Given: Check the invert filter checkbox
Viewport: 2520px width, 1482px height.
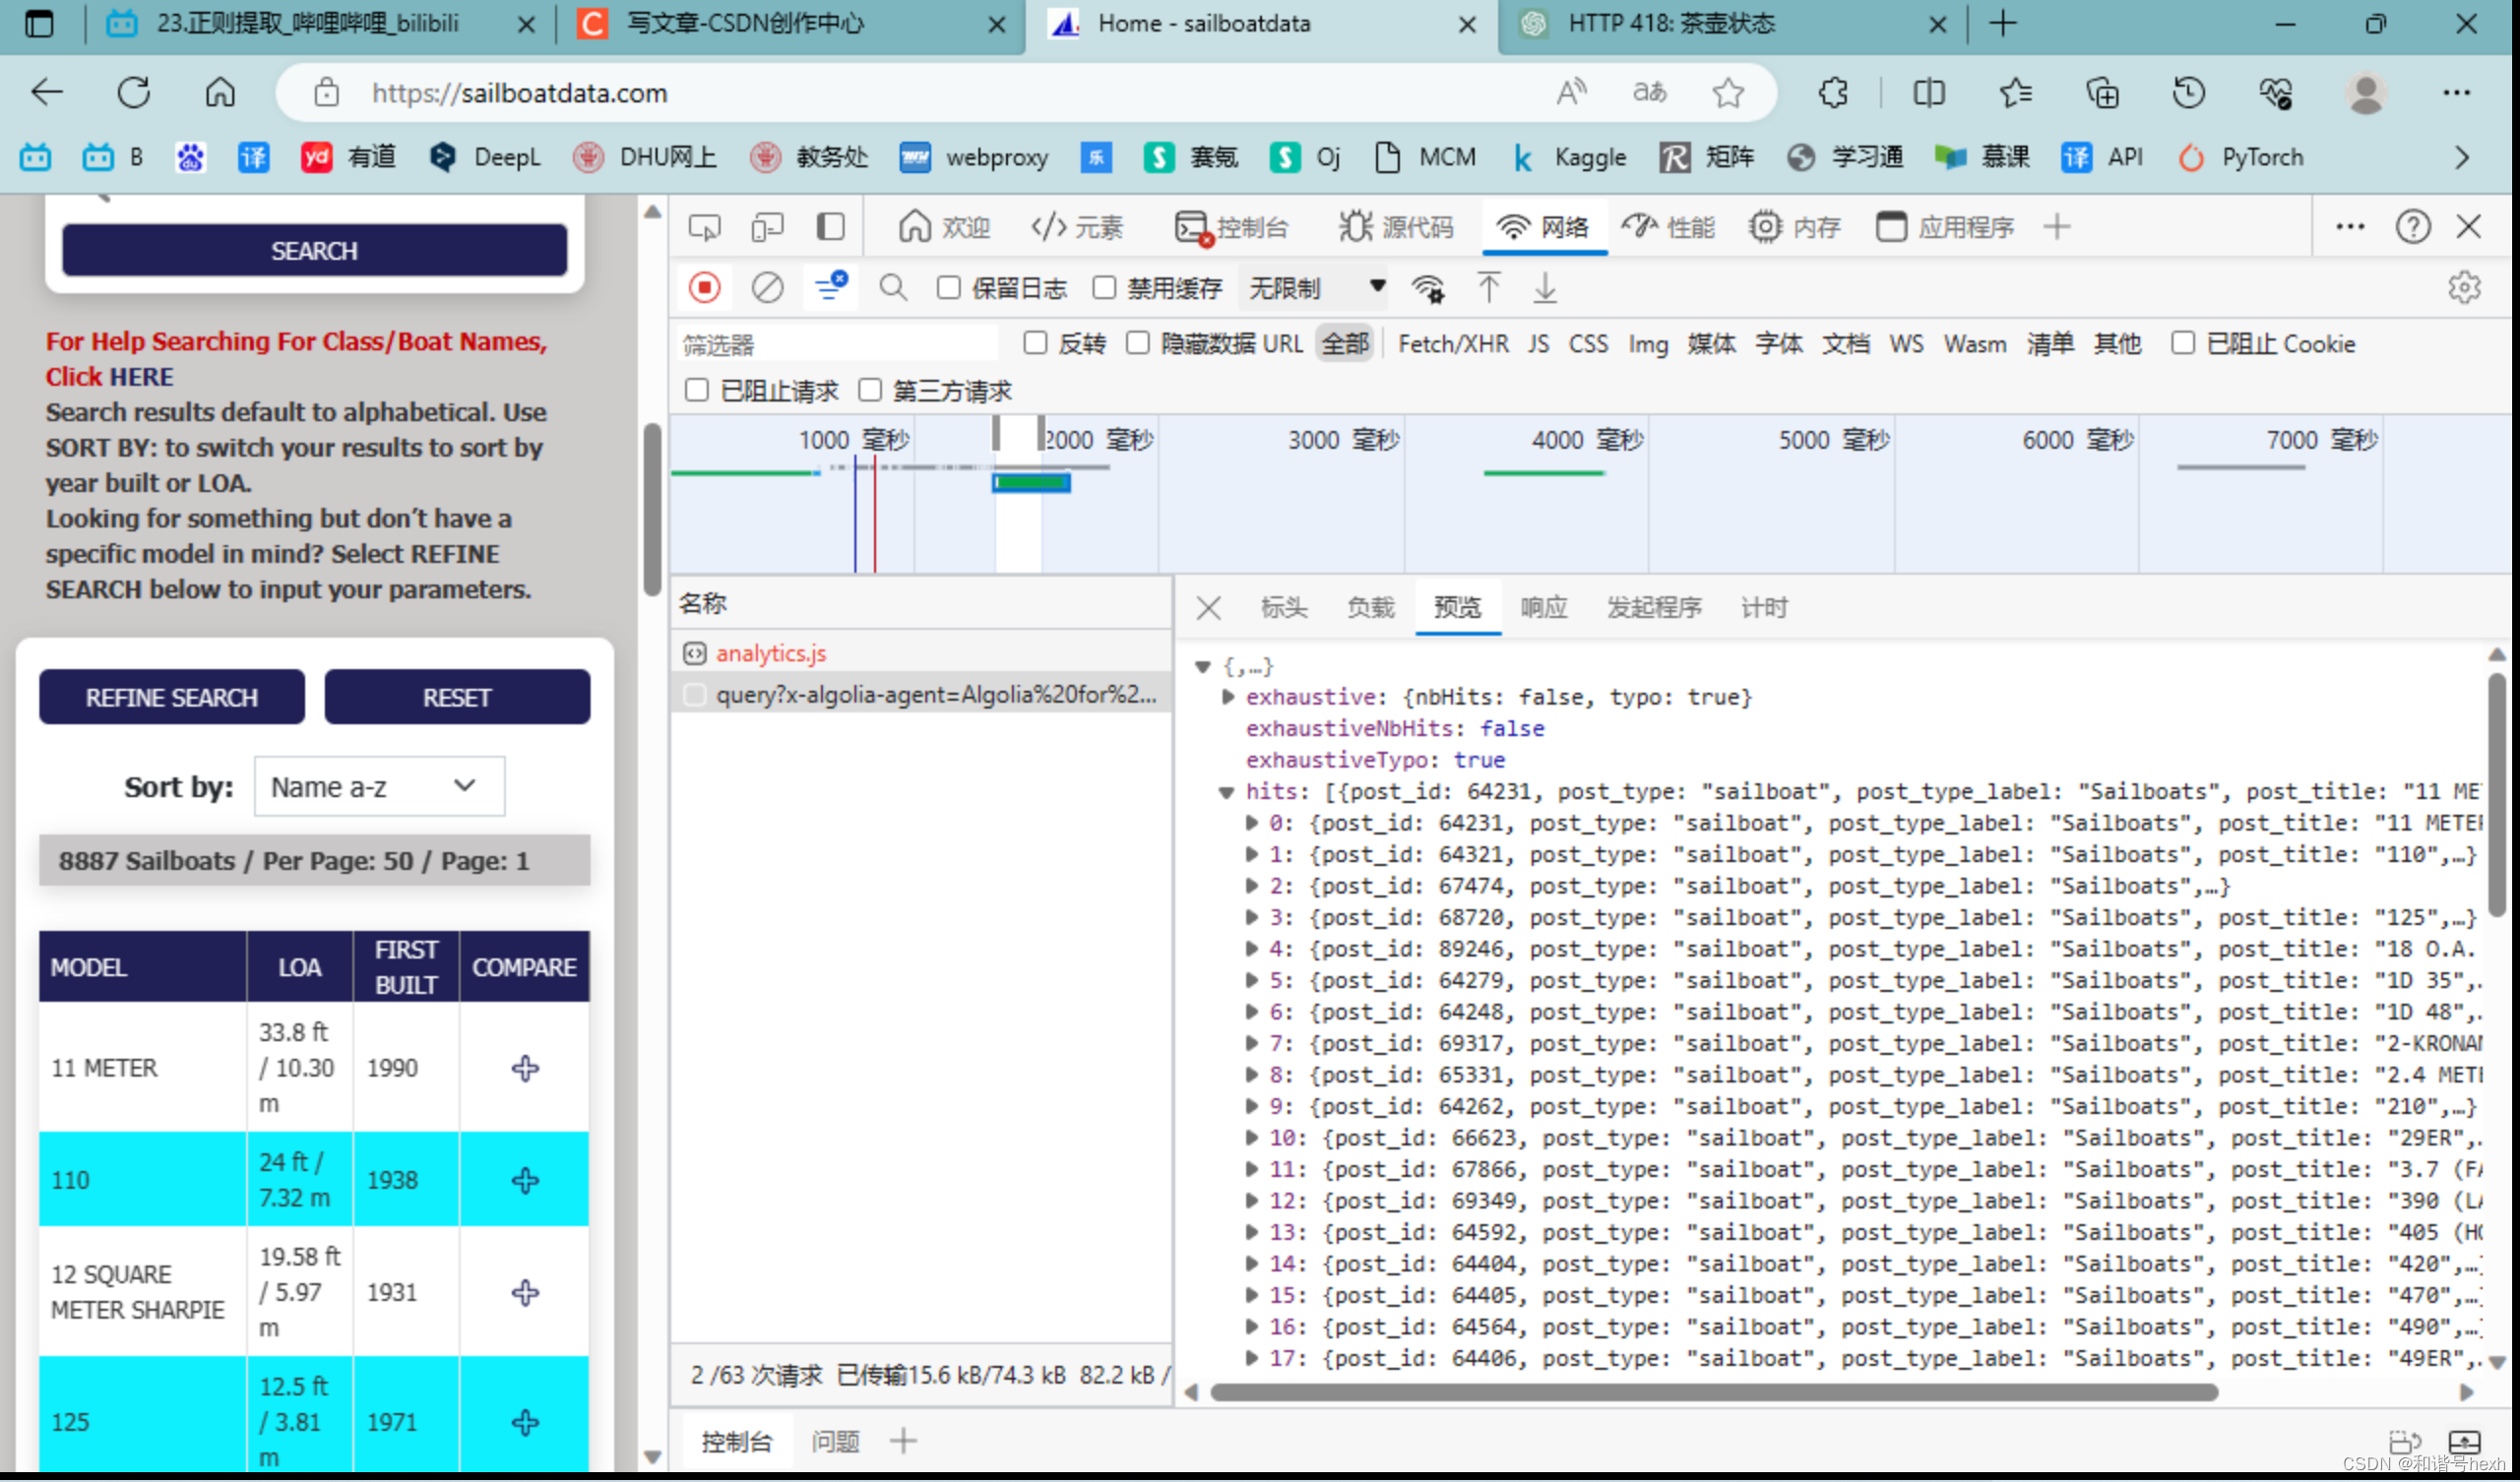Looking at the screenshot, I should pyautogui.click(x=1035, y=343).
